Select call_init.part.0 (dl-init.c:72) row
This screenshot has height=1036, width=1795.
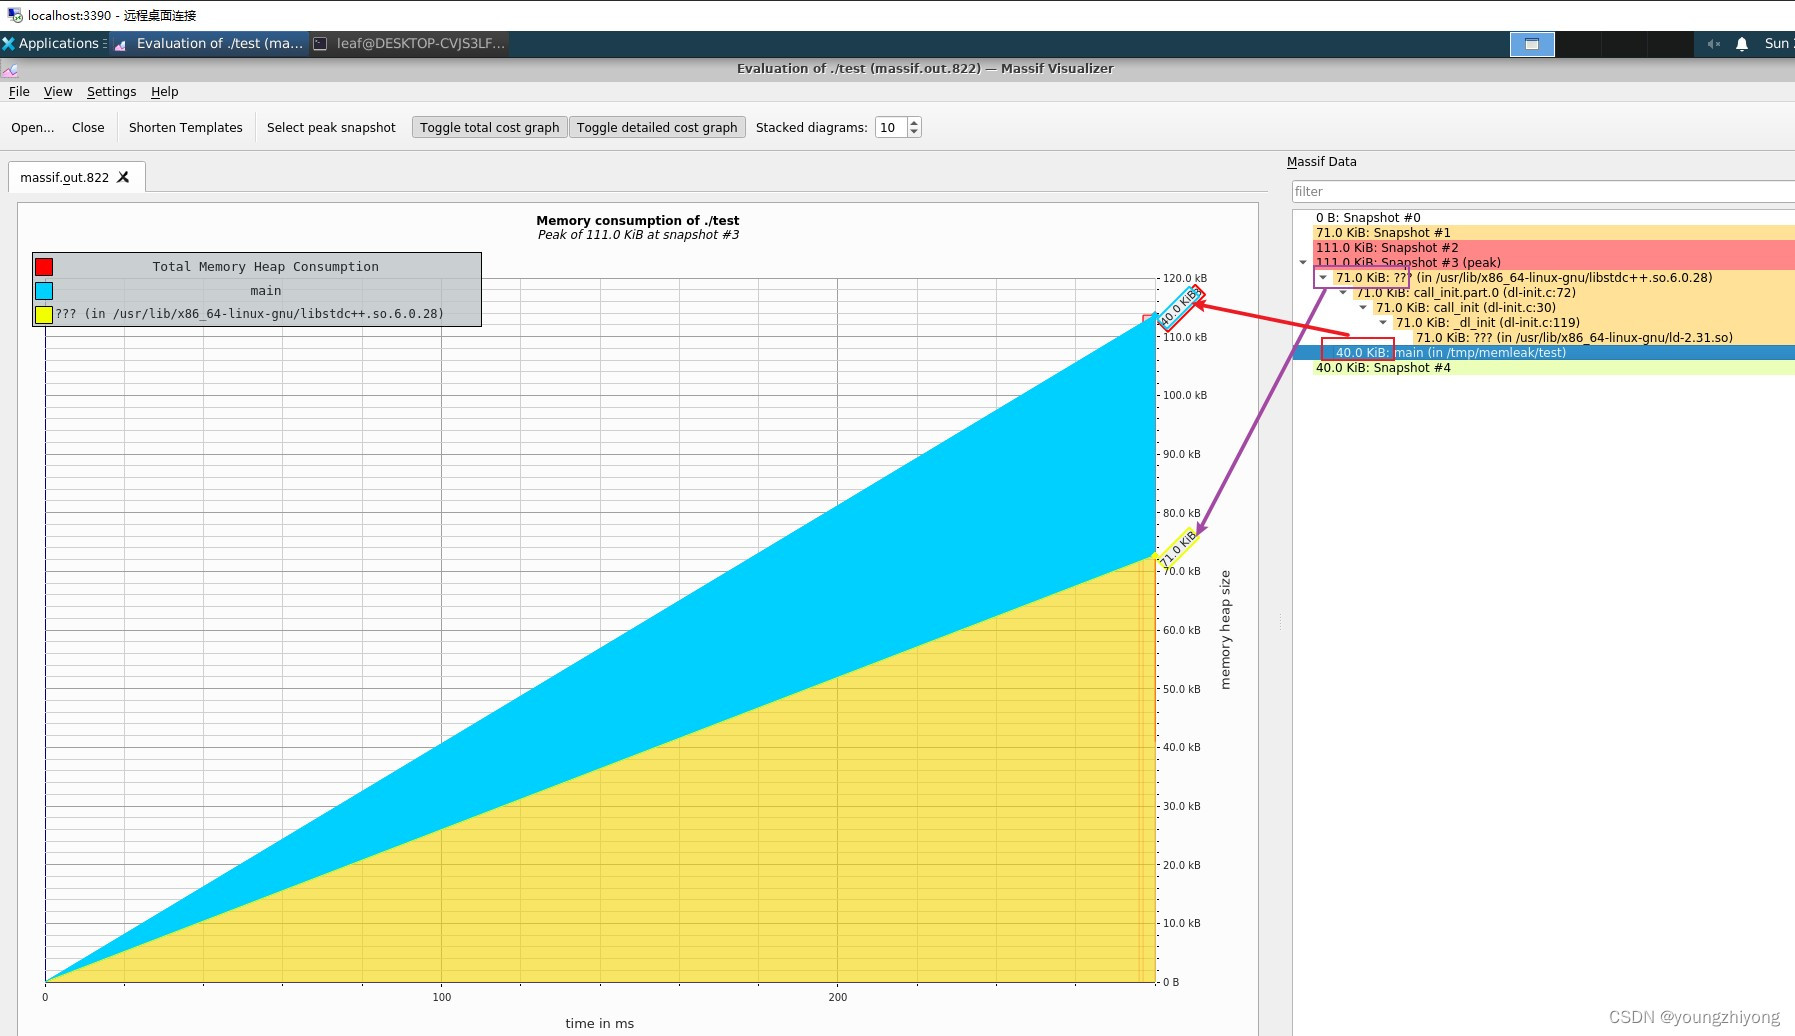tap(1573, 292)
